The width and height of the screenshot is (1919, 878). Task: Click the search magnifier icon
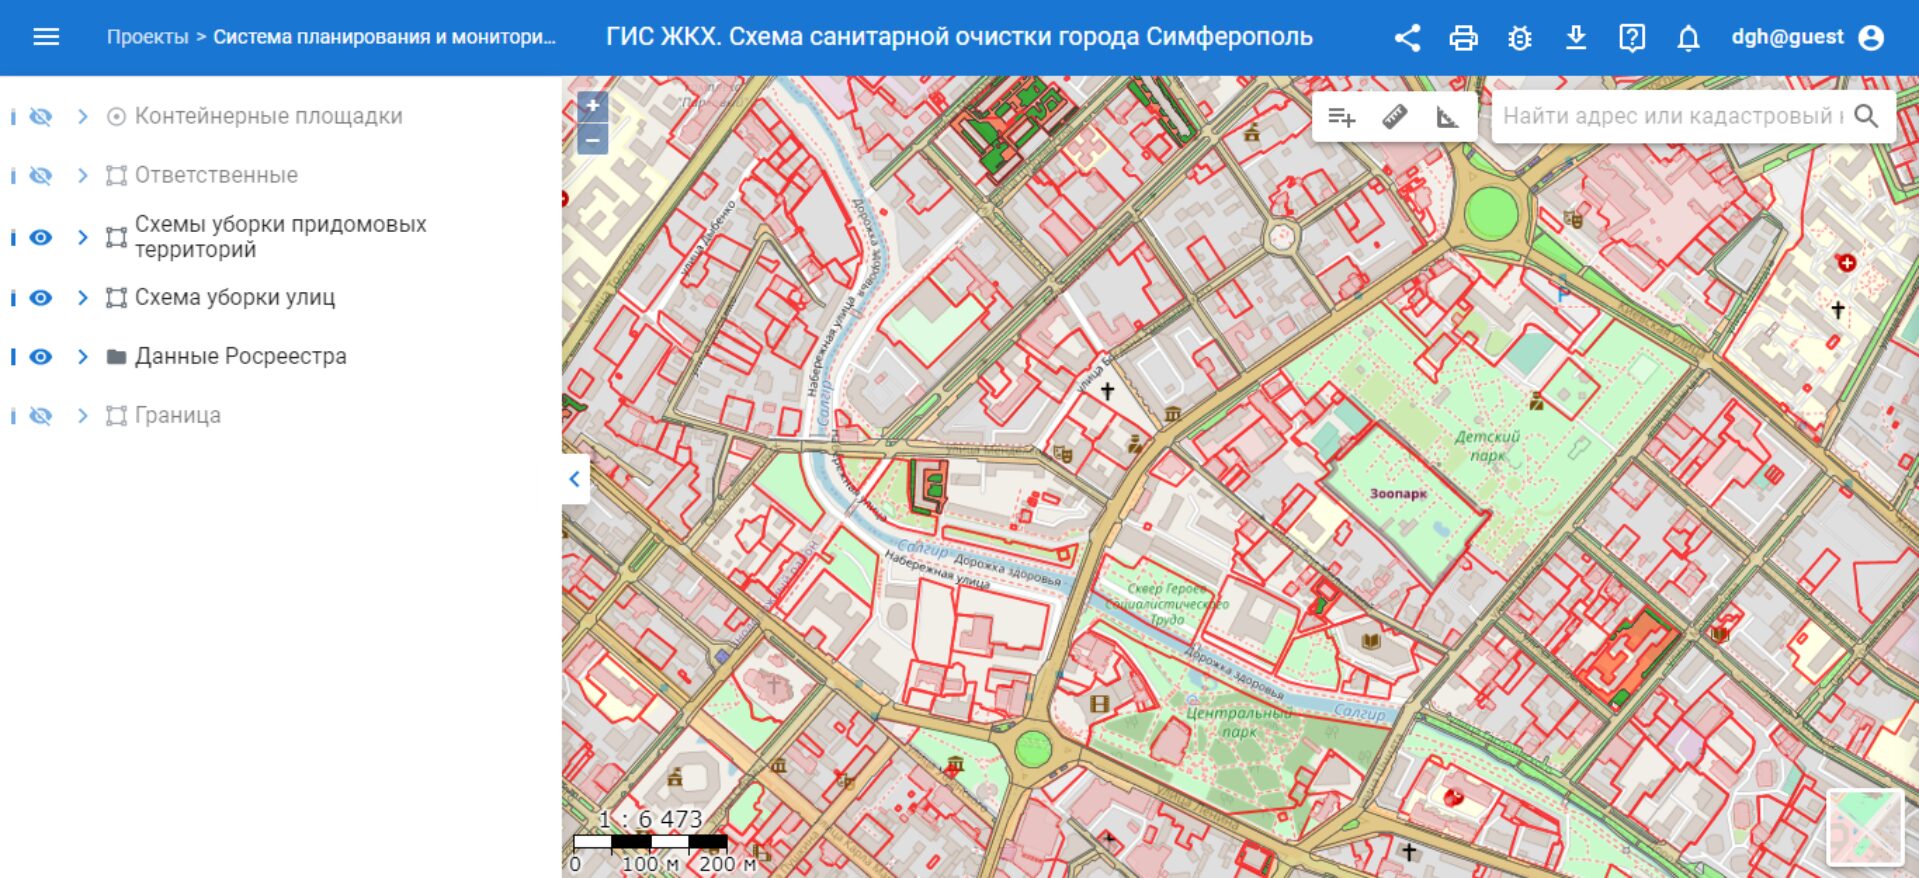pos(1865,116)
